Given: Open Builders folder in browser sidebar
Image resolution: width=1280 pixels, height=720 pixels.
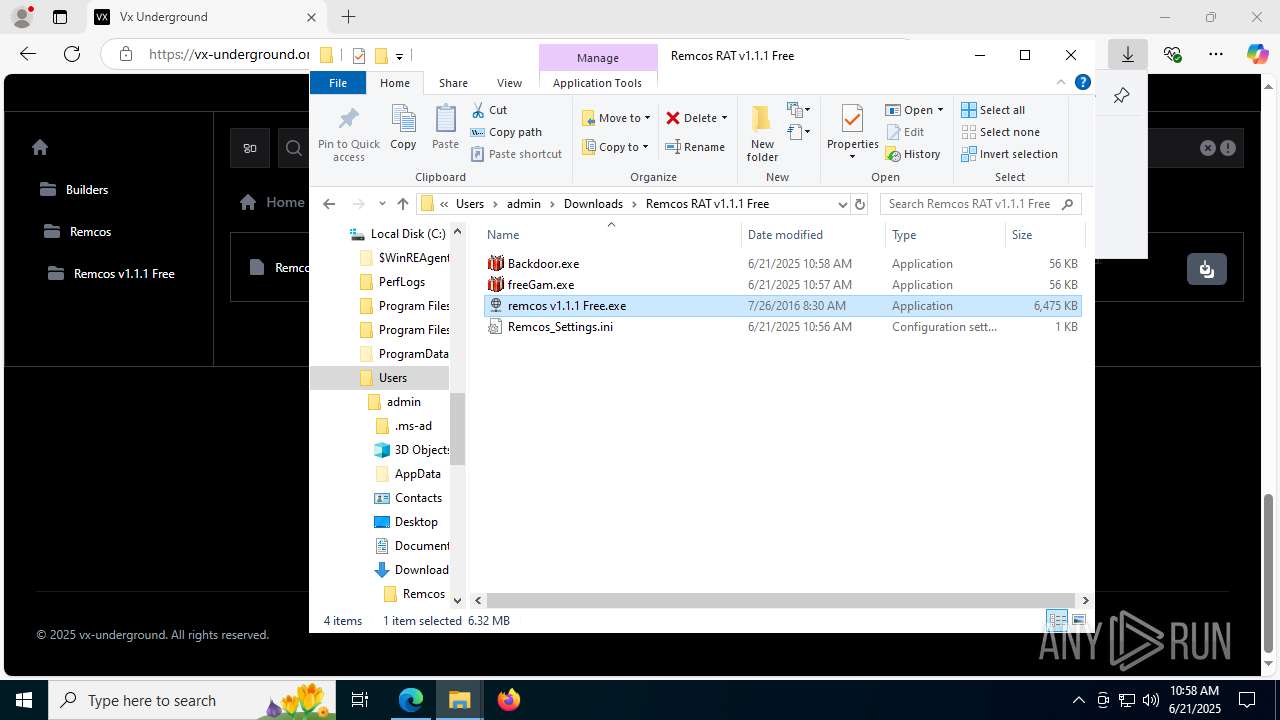Looking at the screenshot, I should 74,190.
